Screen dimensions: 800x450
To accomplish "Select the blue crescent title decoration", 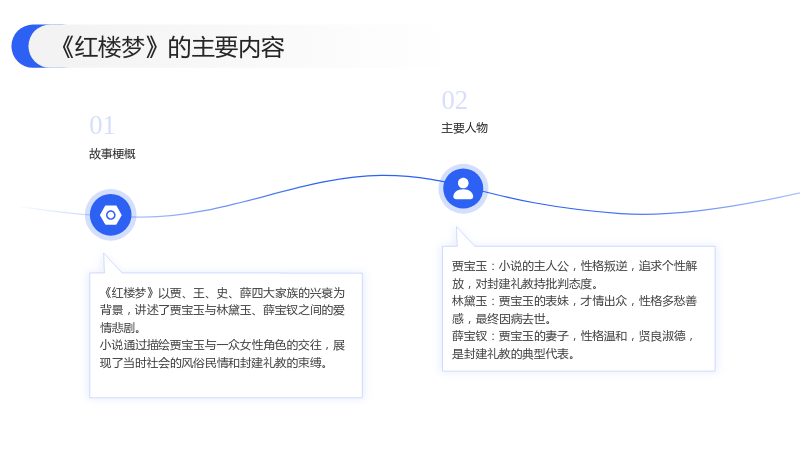I will (26, 46).
